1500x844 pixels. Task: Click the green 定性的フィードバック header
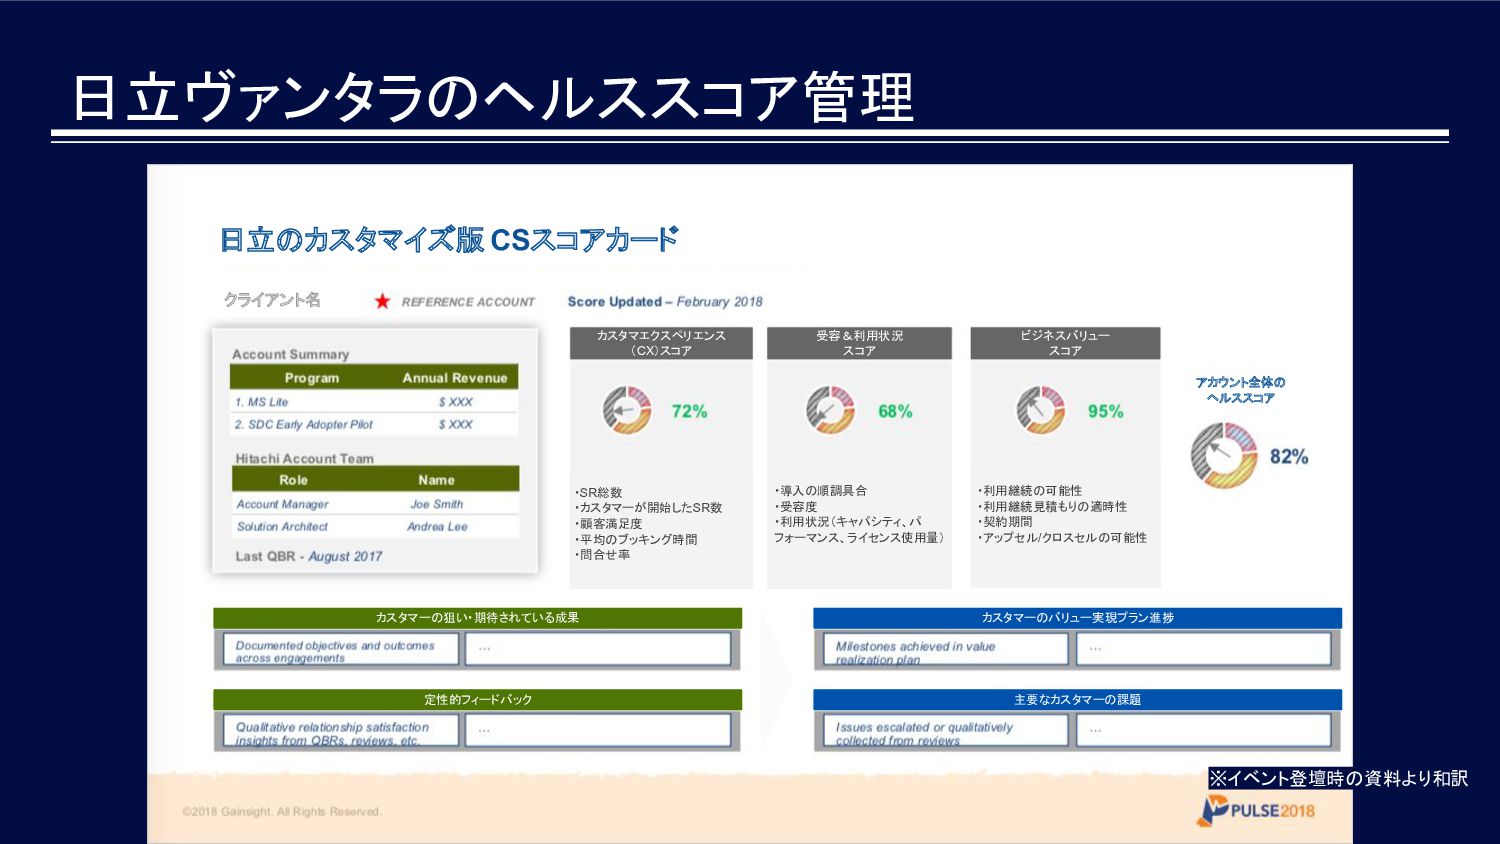(477, 700)
